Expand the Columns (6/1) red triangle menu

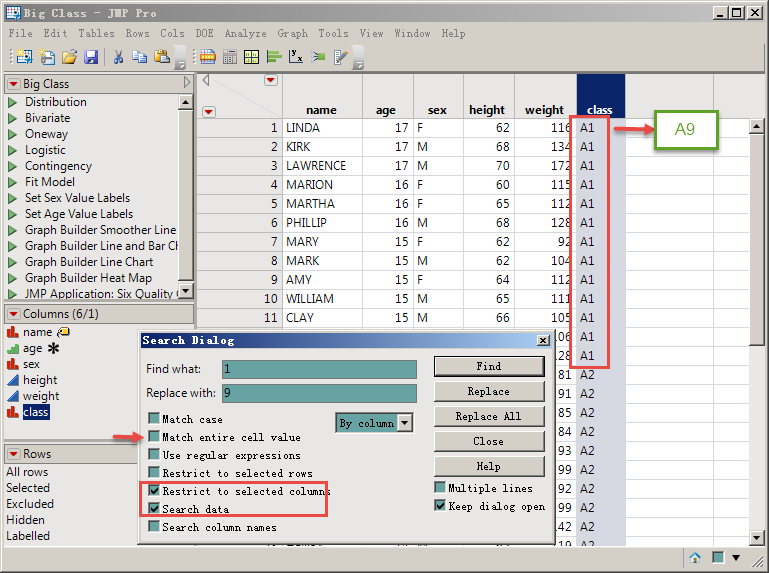coord(13,314)
